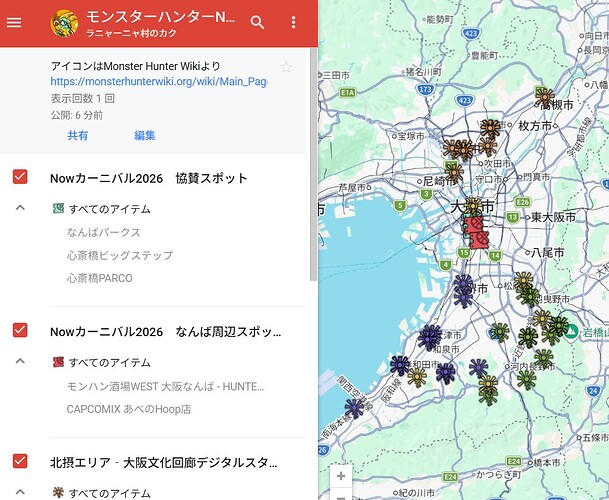The height and width of the screenshot is (500, 609).
Task: Uncheck the Nowカーニバル2026 協賛スポット layer
Action: pos(20,176)
